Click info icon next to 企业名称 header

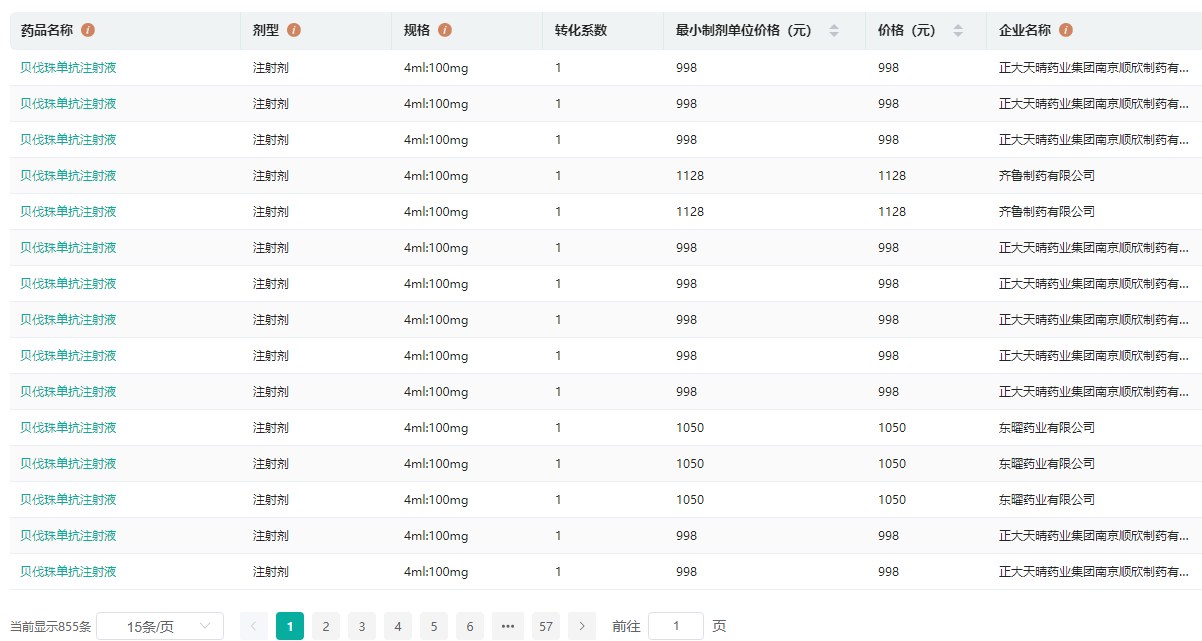click(1066, 30)
